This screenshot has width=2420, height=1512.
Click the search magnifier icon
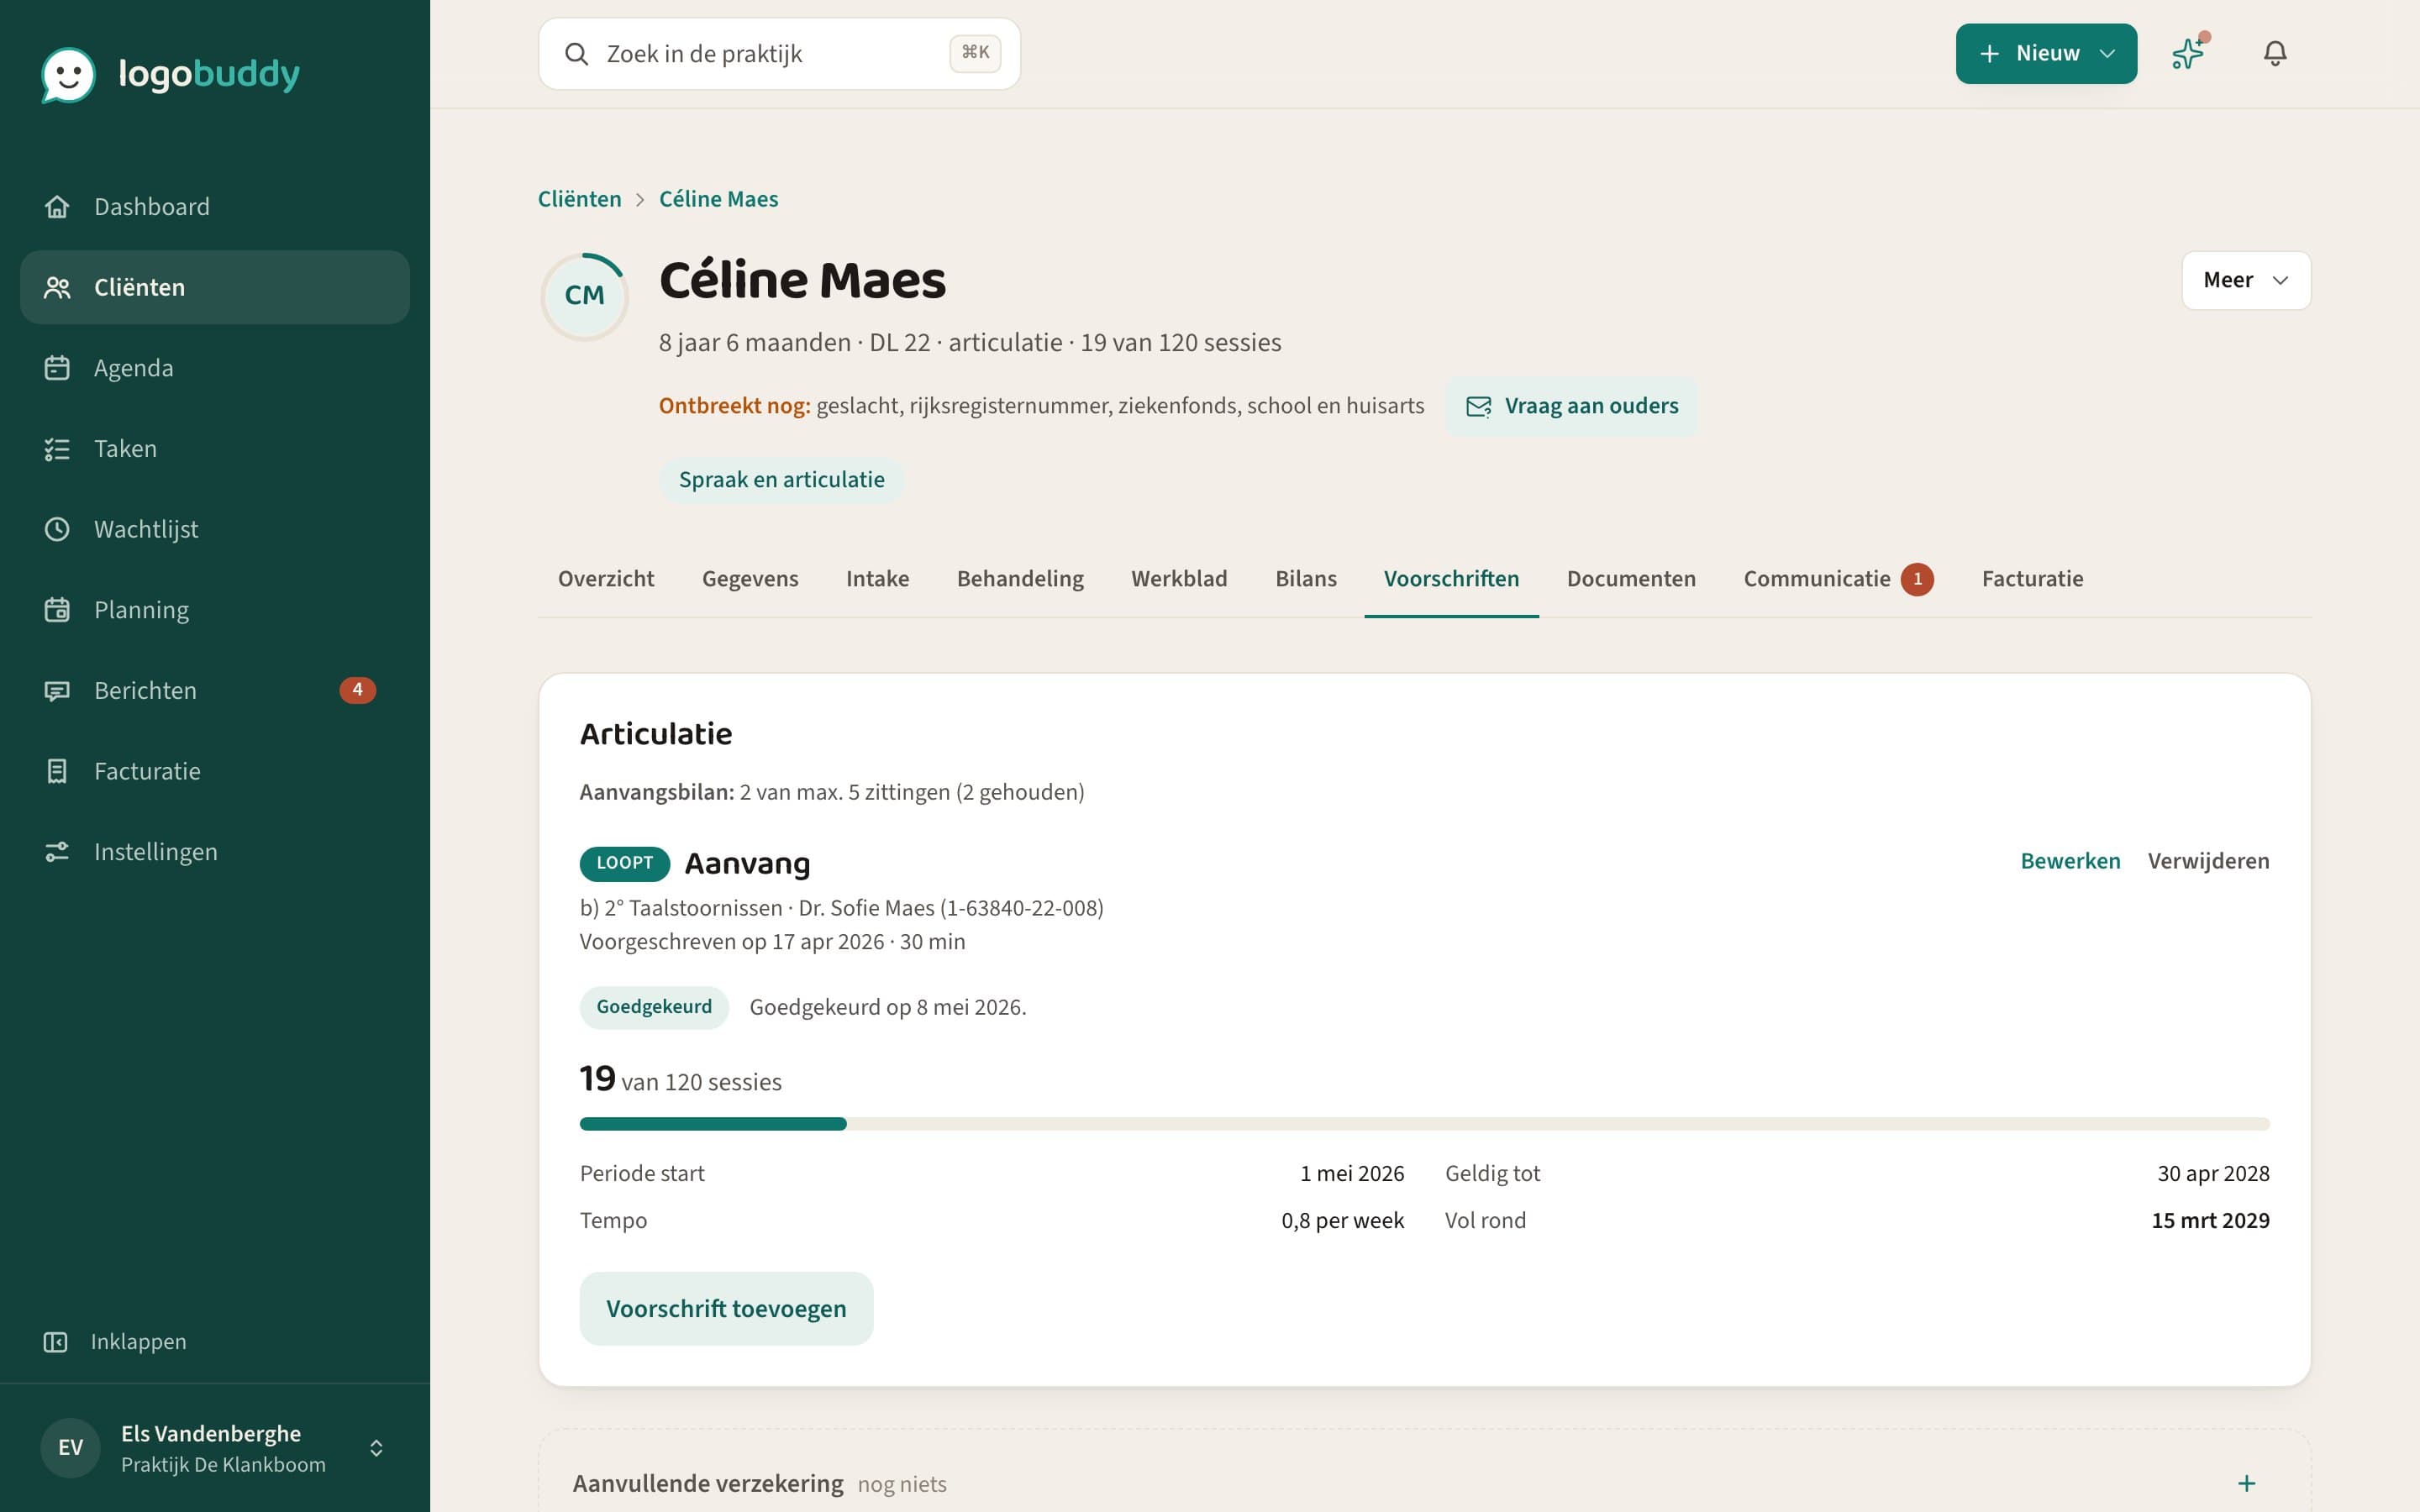pos(577,54)
